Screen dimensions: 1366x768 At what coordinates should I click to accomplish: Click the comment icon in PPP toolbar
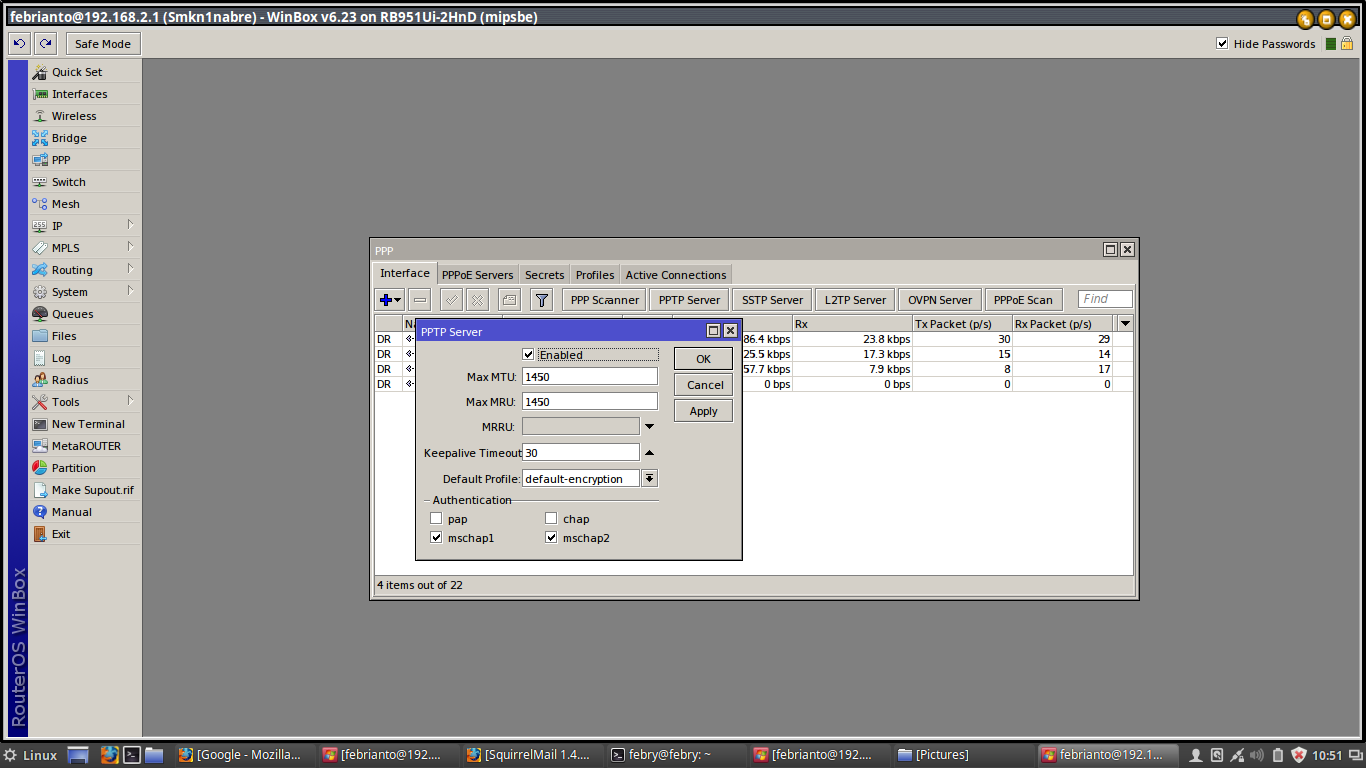point(509,299)
